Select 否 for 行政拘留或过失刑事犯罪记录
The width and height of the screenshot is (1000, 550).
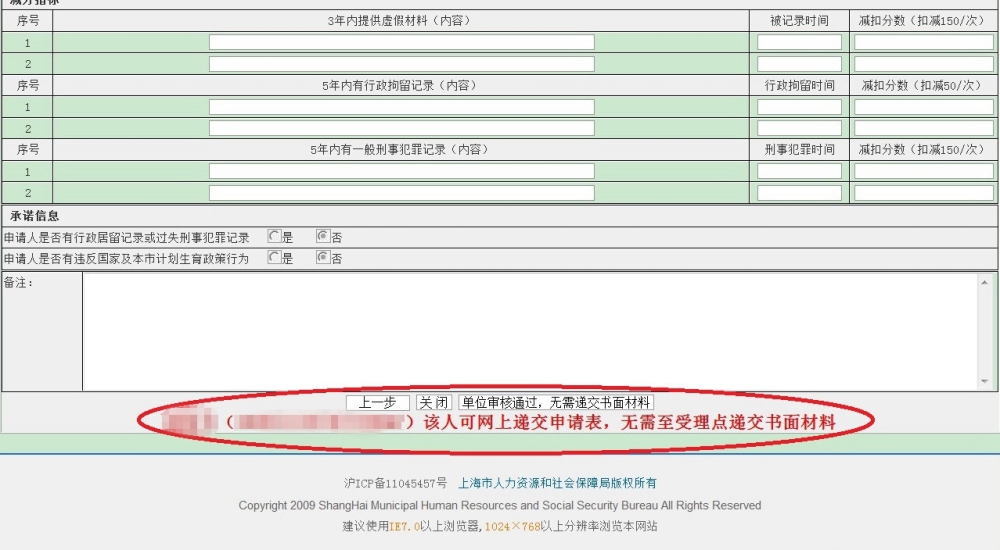[322, 237]
